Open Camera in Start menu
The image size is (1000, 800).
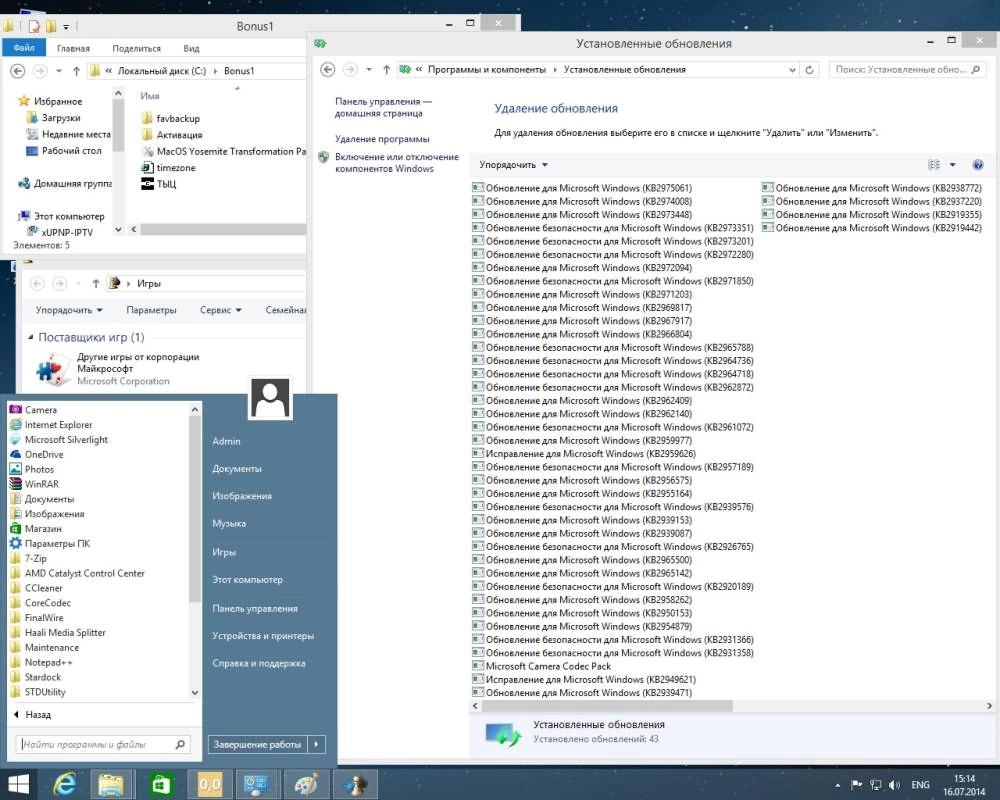pyautogui.click(x=41, y=410)
